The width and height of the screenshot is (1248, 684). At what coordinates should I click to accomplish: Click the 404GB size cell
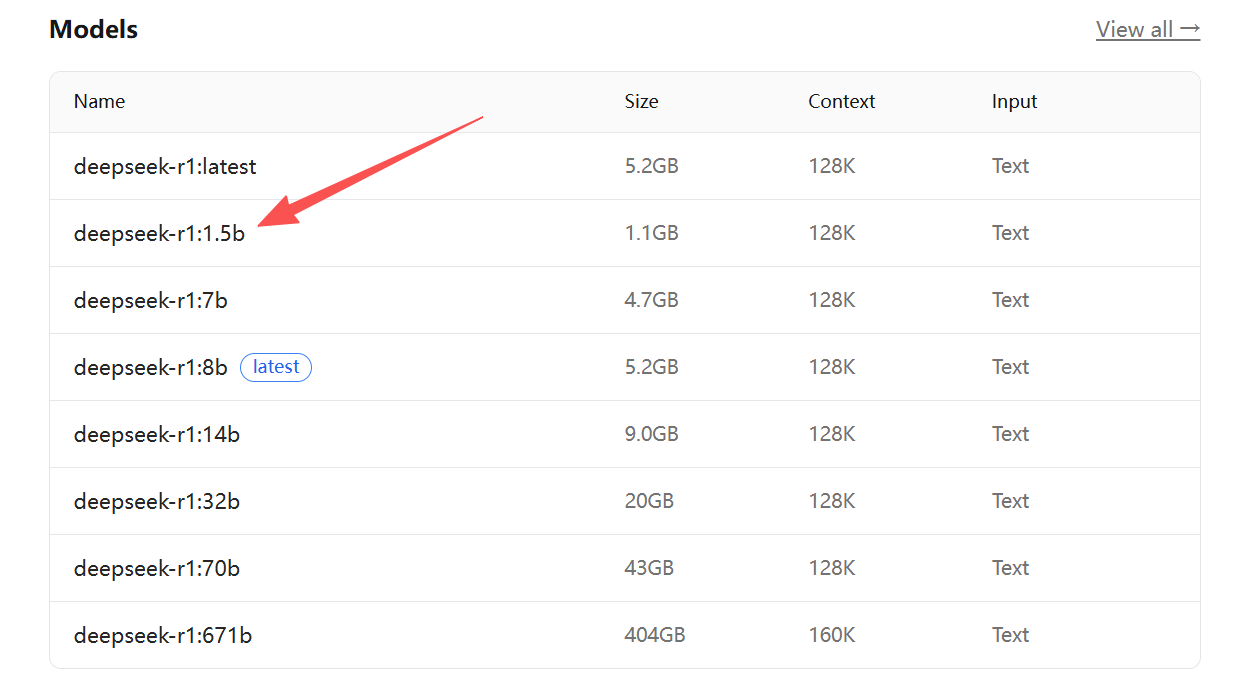(655, 635)
